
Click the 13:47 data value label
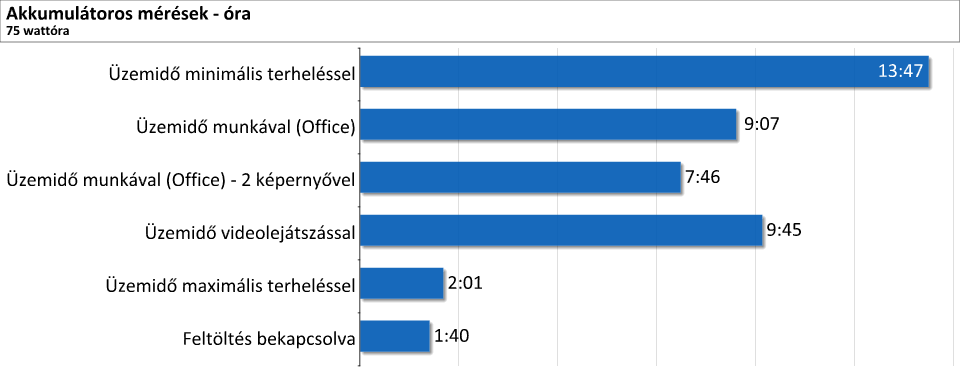point(900,72)
